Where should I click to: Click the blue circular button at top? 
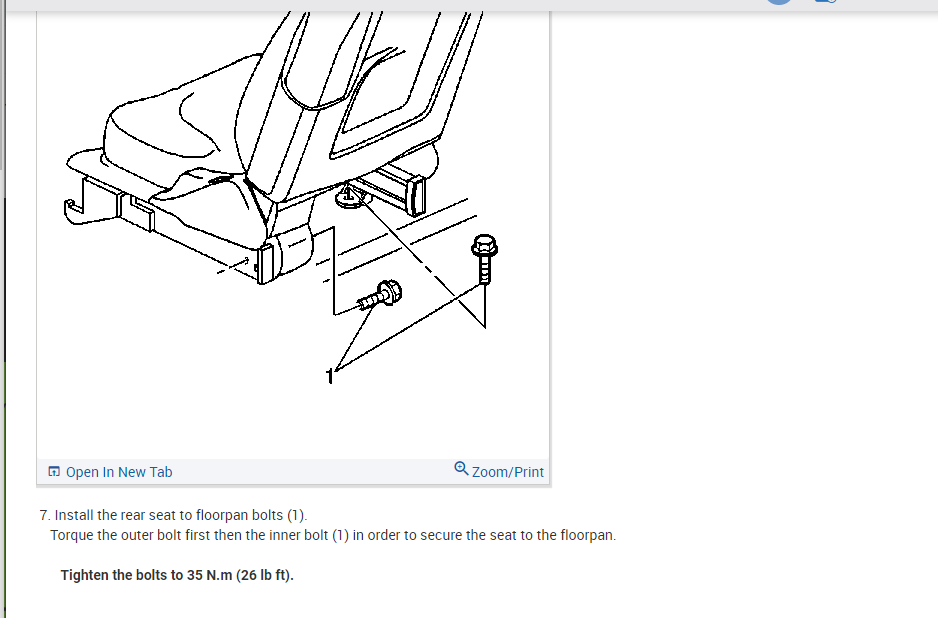click(x=779, y=2)
